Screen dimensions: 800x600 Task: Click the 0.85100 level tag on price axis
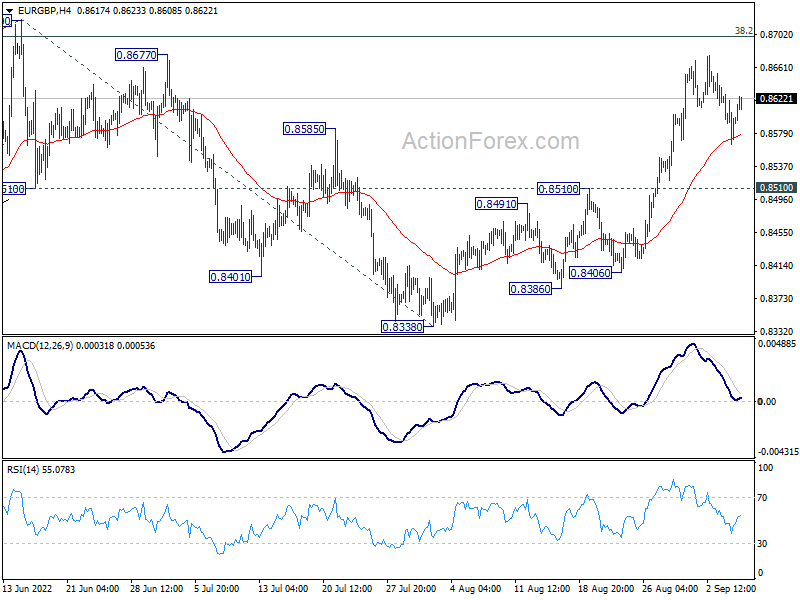coord(777,187)
